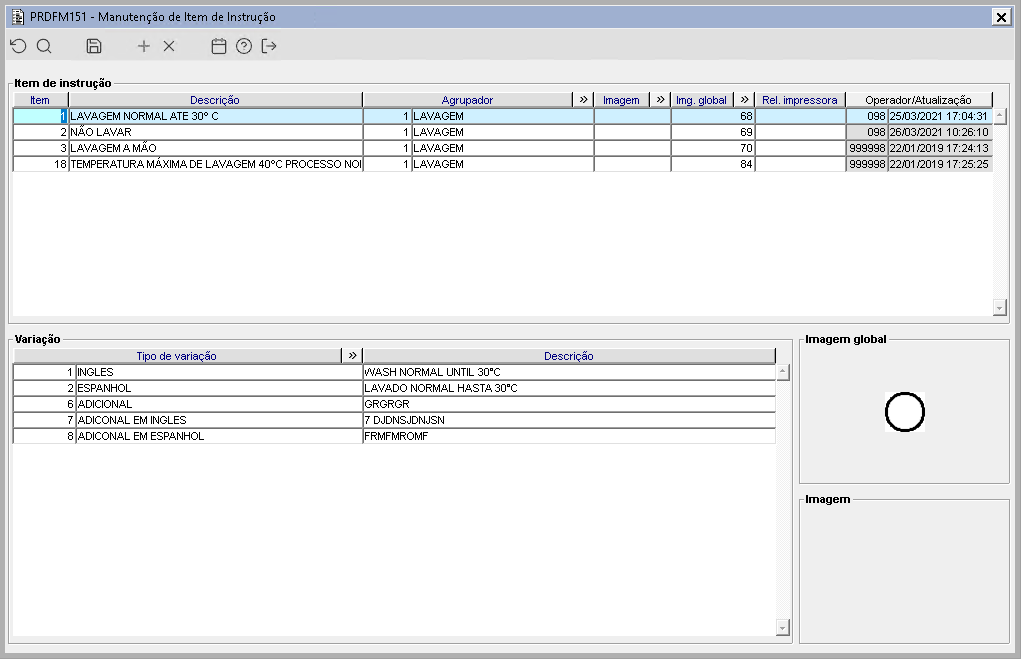Viewport: 1021px width, 659px height.
Task: Click the Img. global column header
Action: click(701, 100)
